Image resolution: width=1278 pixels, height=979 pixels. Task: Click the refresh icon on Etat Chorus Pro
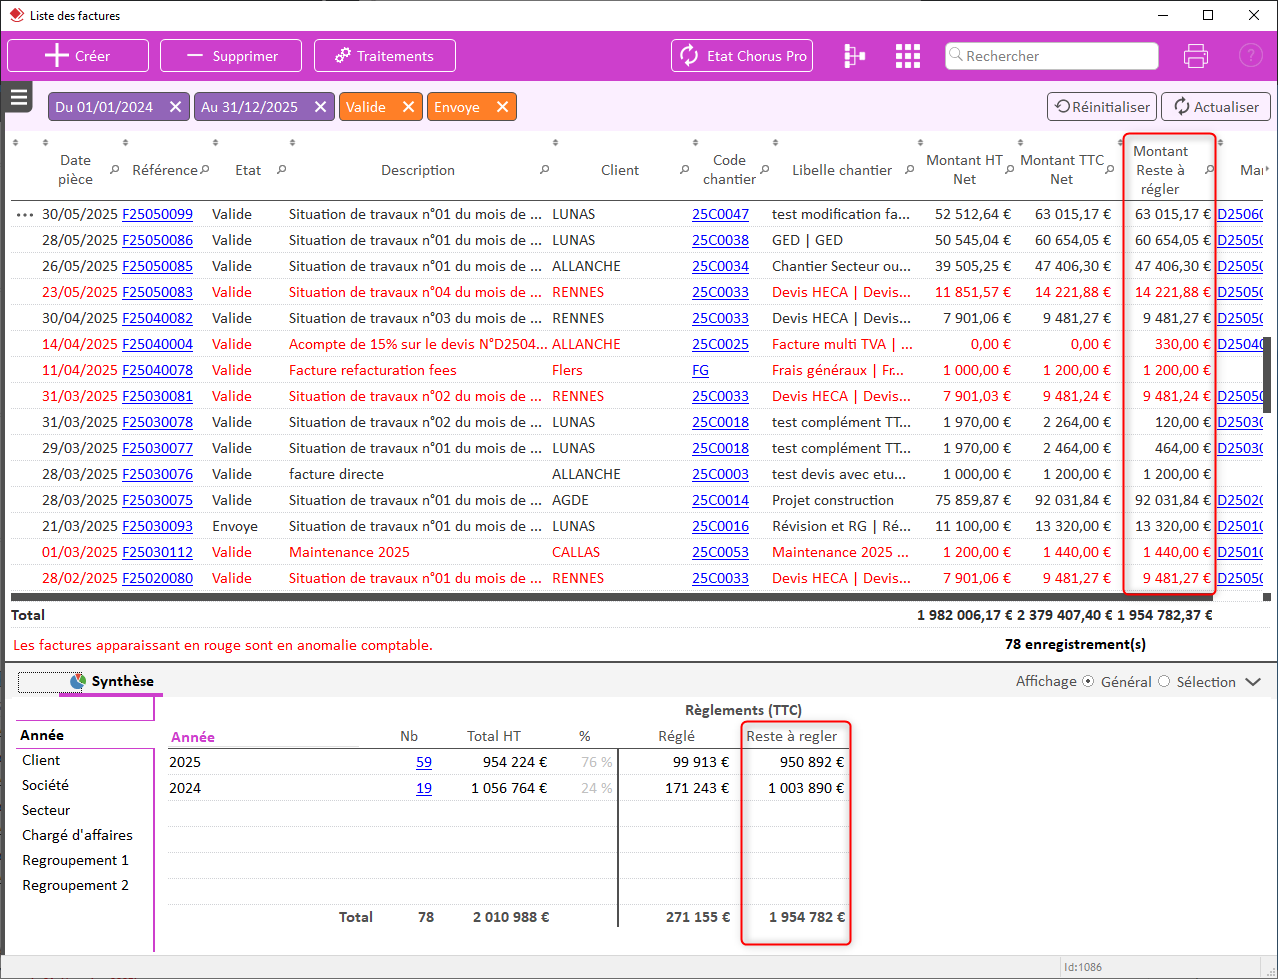(689, 55)
